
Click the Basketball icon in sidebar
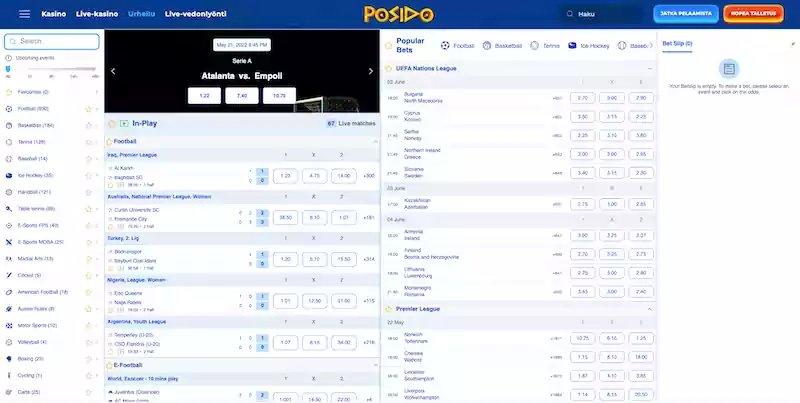click(9, 125)
